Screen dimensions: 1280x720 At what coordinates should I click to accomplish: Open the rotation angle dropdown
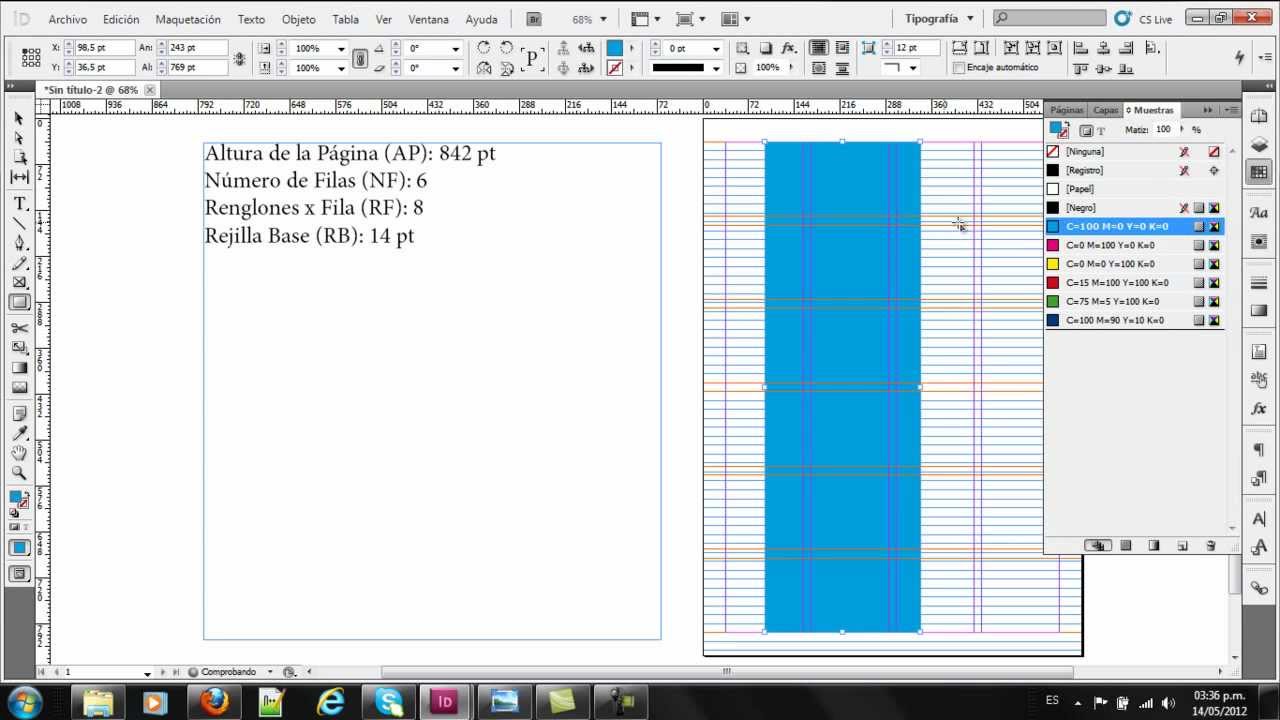(x=456, y=49)
